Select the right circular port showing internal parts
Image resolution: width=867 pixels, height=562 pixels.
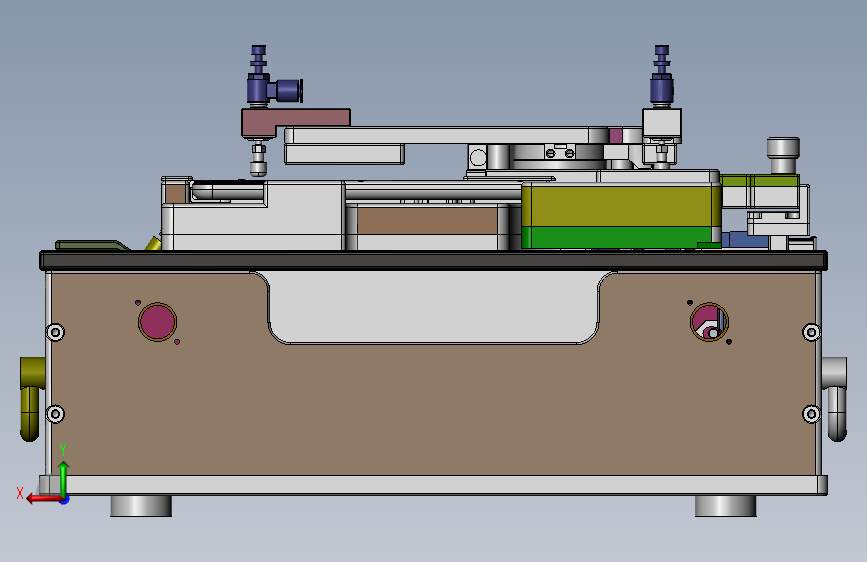709,322
